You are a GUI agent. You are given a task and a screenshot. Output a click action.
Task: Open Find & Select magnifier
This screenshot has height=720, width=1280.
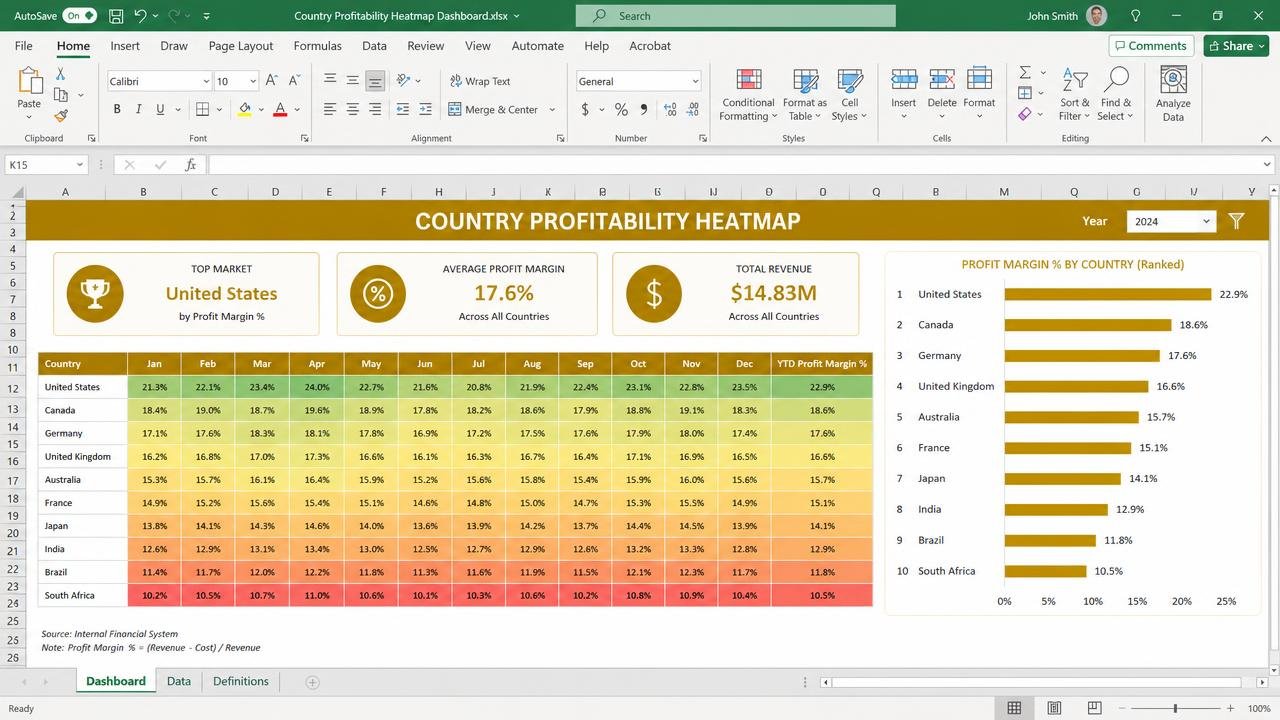click(1116, 95)
